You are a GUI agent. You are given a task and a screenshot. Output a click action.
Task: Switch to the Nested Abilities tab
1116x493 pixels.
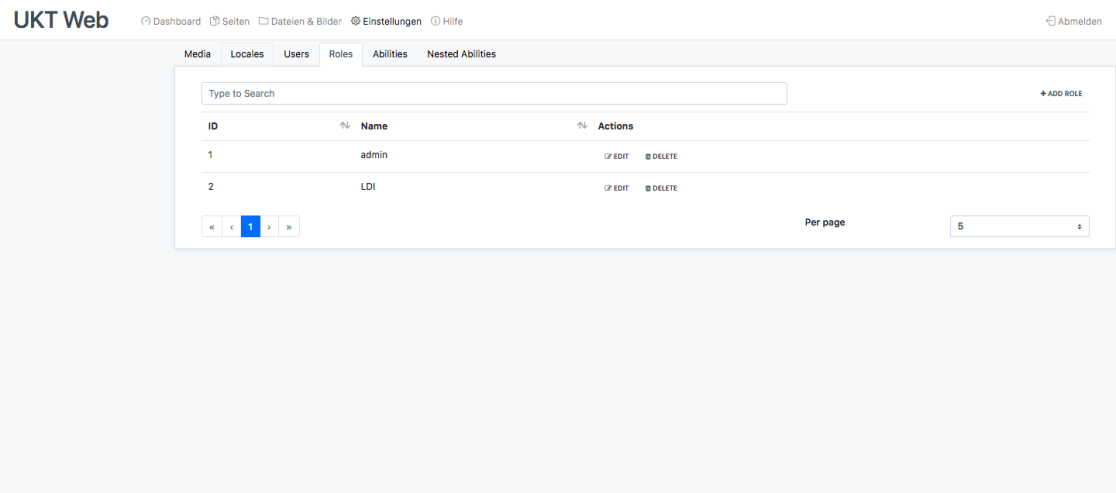(x=461, y=54)
